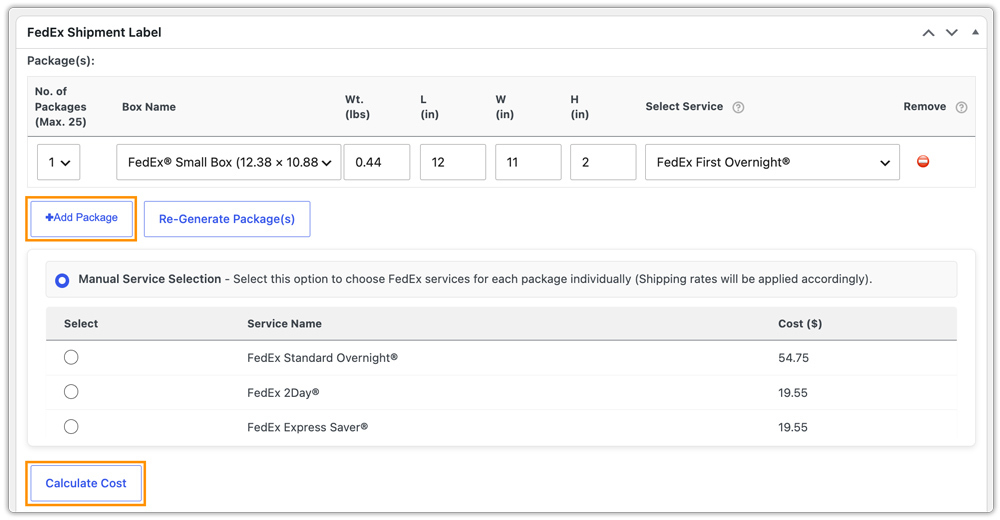Click the 54.75 cost value
This screenshot has width=1000, height=520.
[x=793, y=358]
